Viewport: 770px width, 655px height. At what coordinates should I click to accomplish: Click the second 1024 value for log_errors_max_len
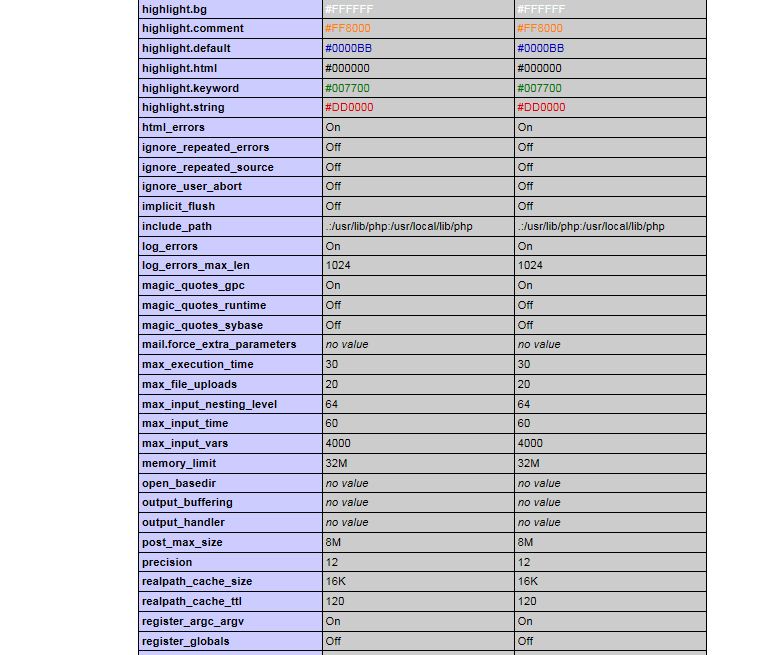tap(530, 266)
